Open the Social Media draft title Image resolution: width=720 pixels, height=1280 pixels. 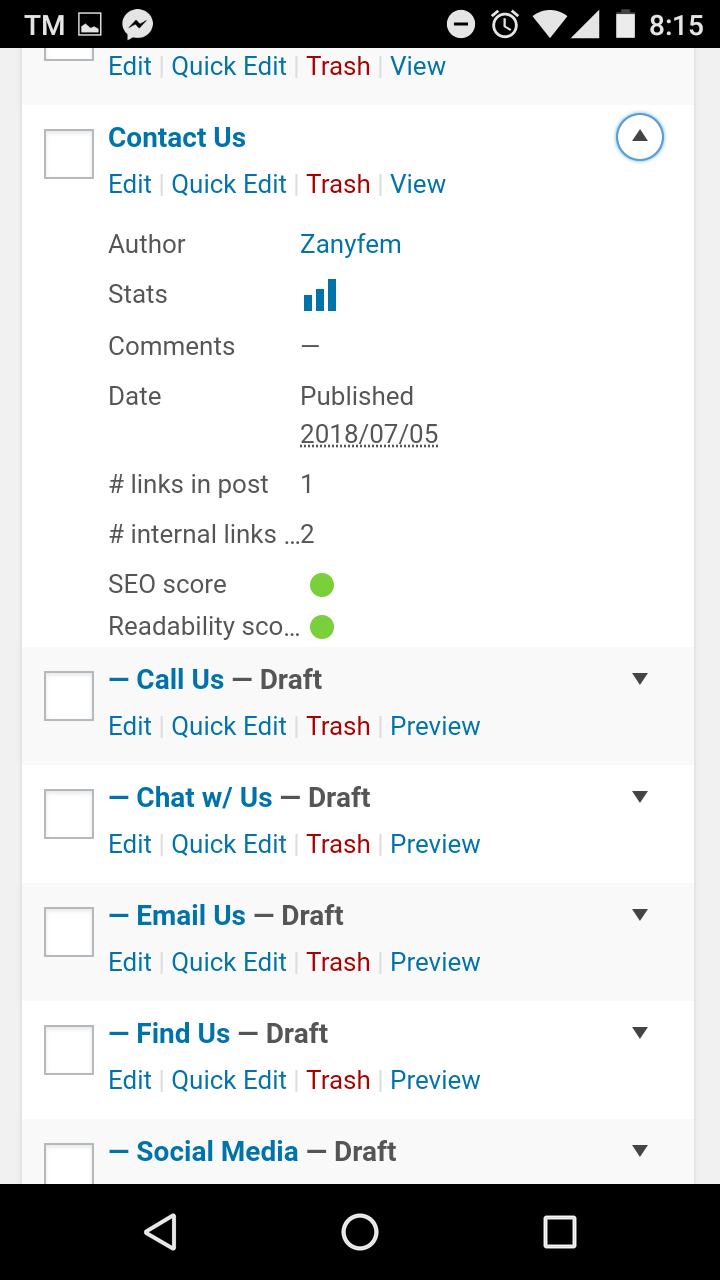click(x=217, y=1152)
